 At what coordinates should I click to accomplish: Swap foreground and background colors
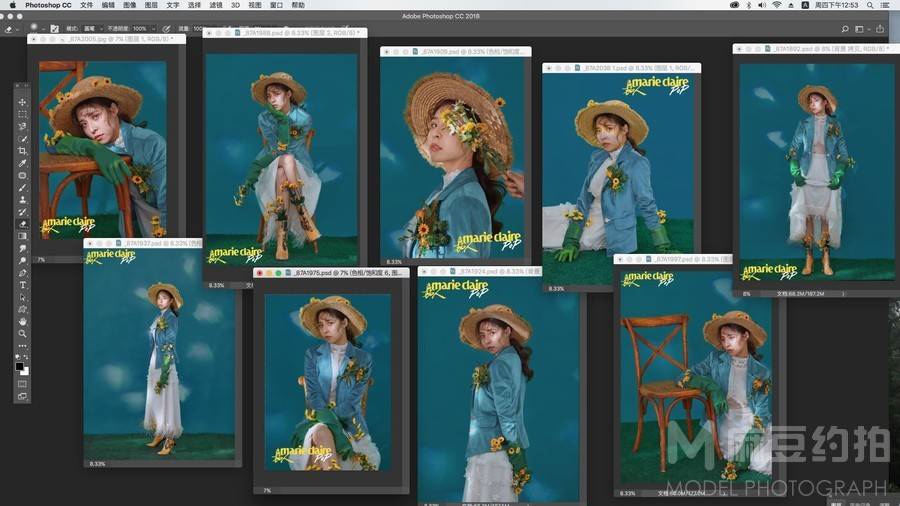tap(26, 356)
